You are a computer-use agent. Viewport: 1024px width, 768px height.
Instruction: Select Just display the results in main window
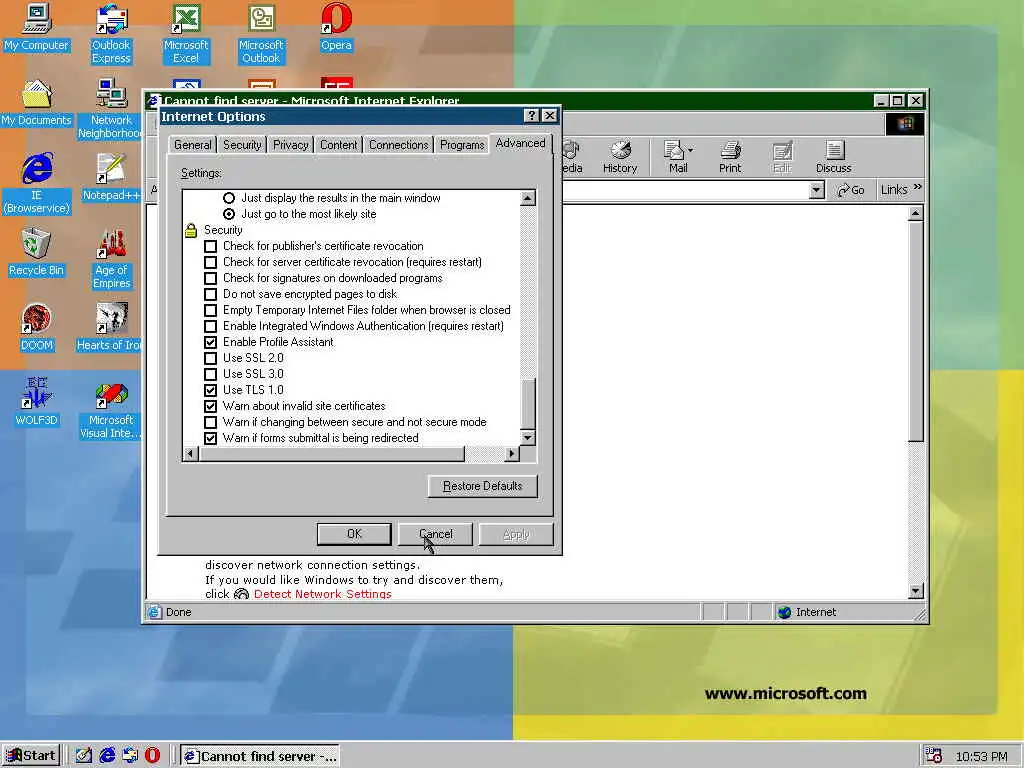click(x=229, y=198)
